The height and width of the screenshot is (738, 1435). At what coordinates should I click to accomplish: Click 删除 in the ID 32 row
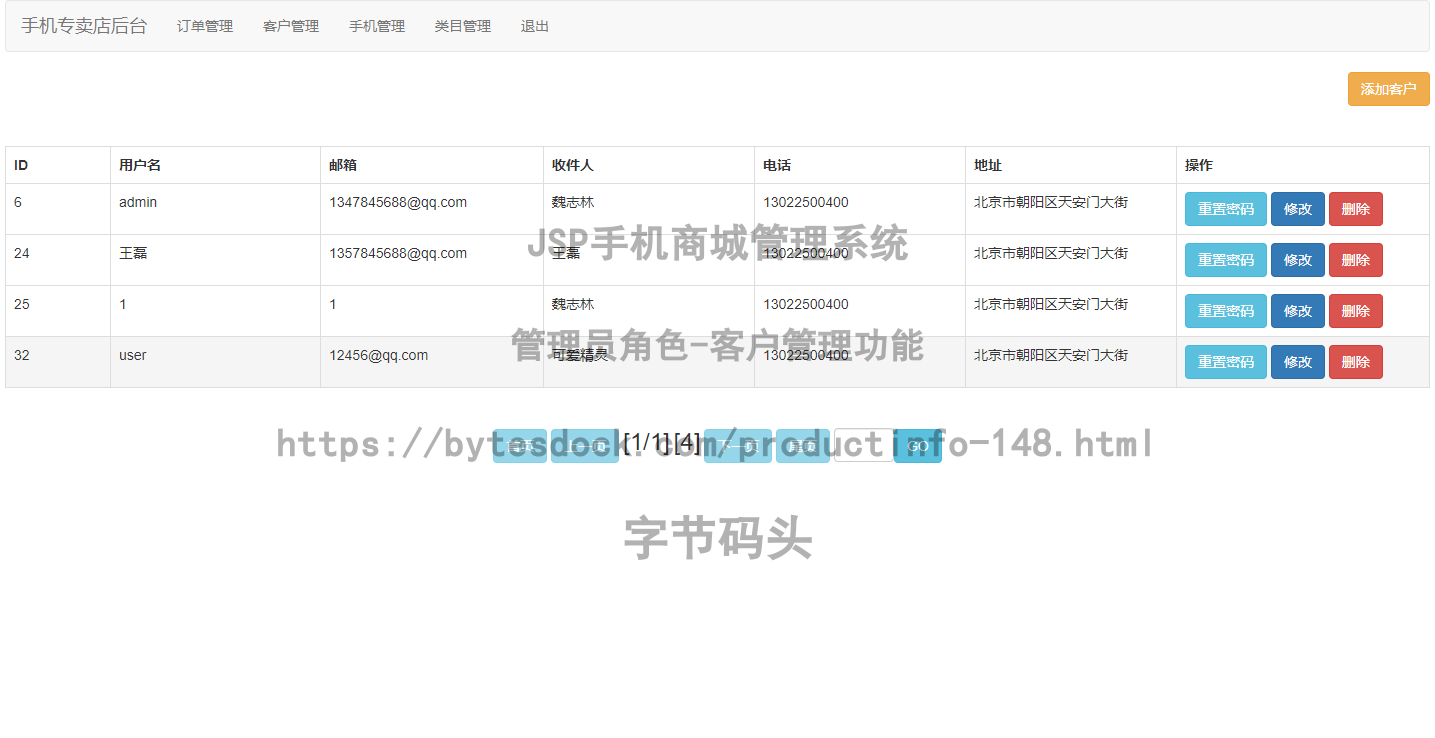[x=1355, y=362]
